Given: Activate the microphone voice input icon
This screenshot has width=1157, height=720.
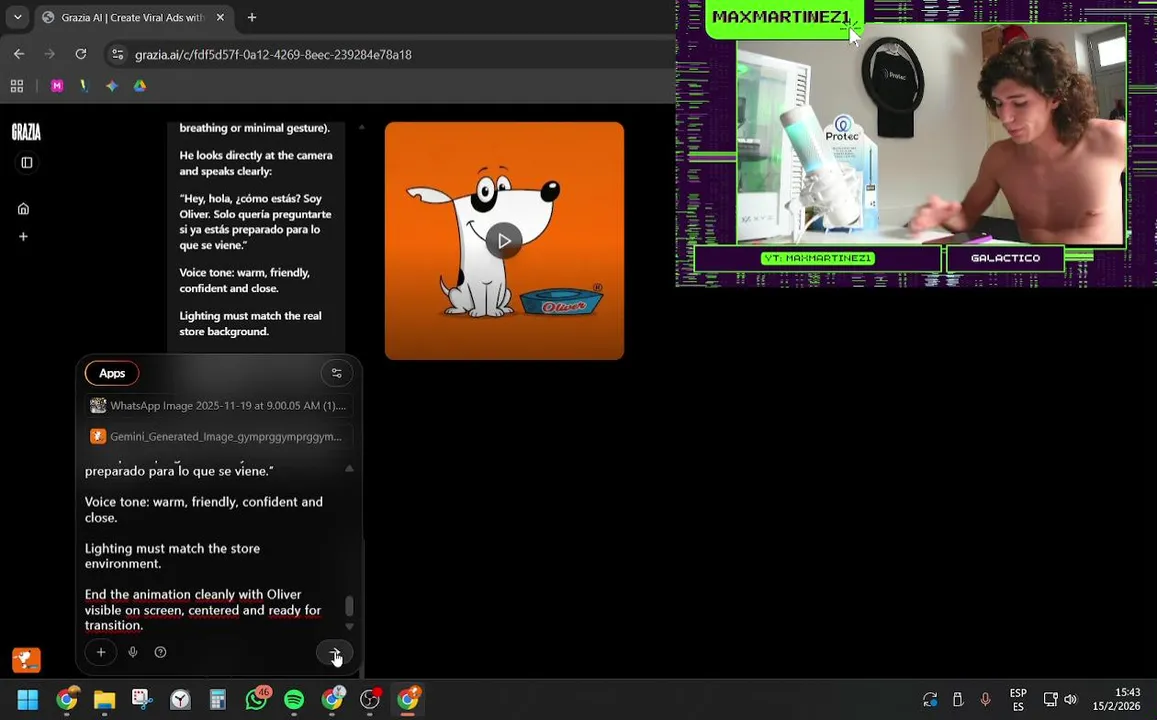Looking at the screenshot, I should click(x=133, y=652).
